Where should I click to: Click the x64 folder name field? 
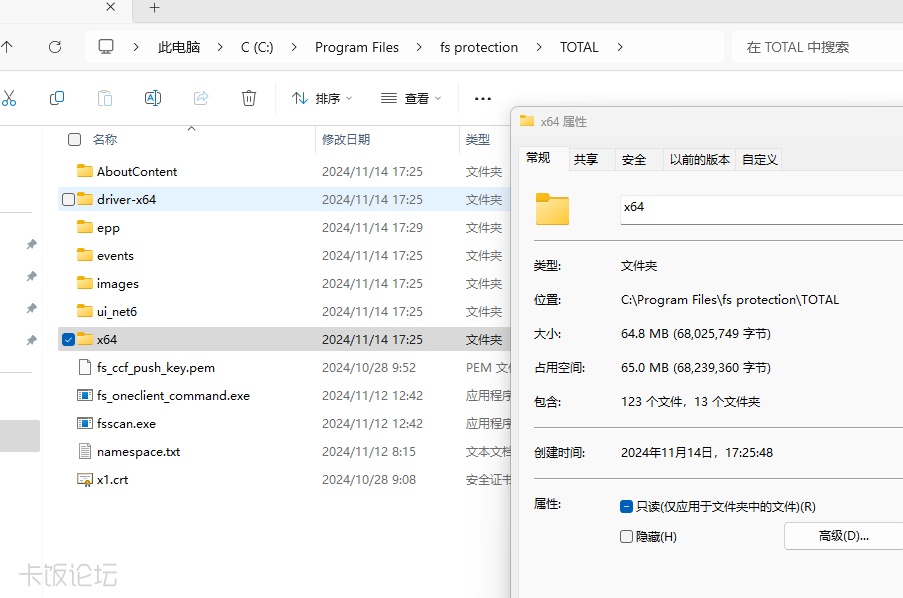[761, 209]
